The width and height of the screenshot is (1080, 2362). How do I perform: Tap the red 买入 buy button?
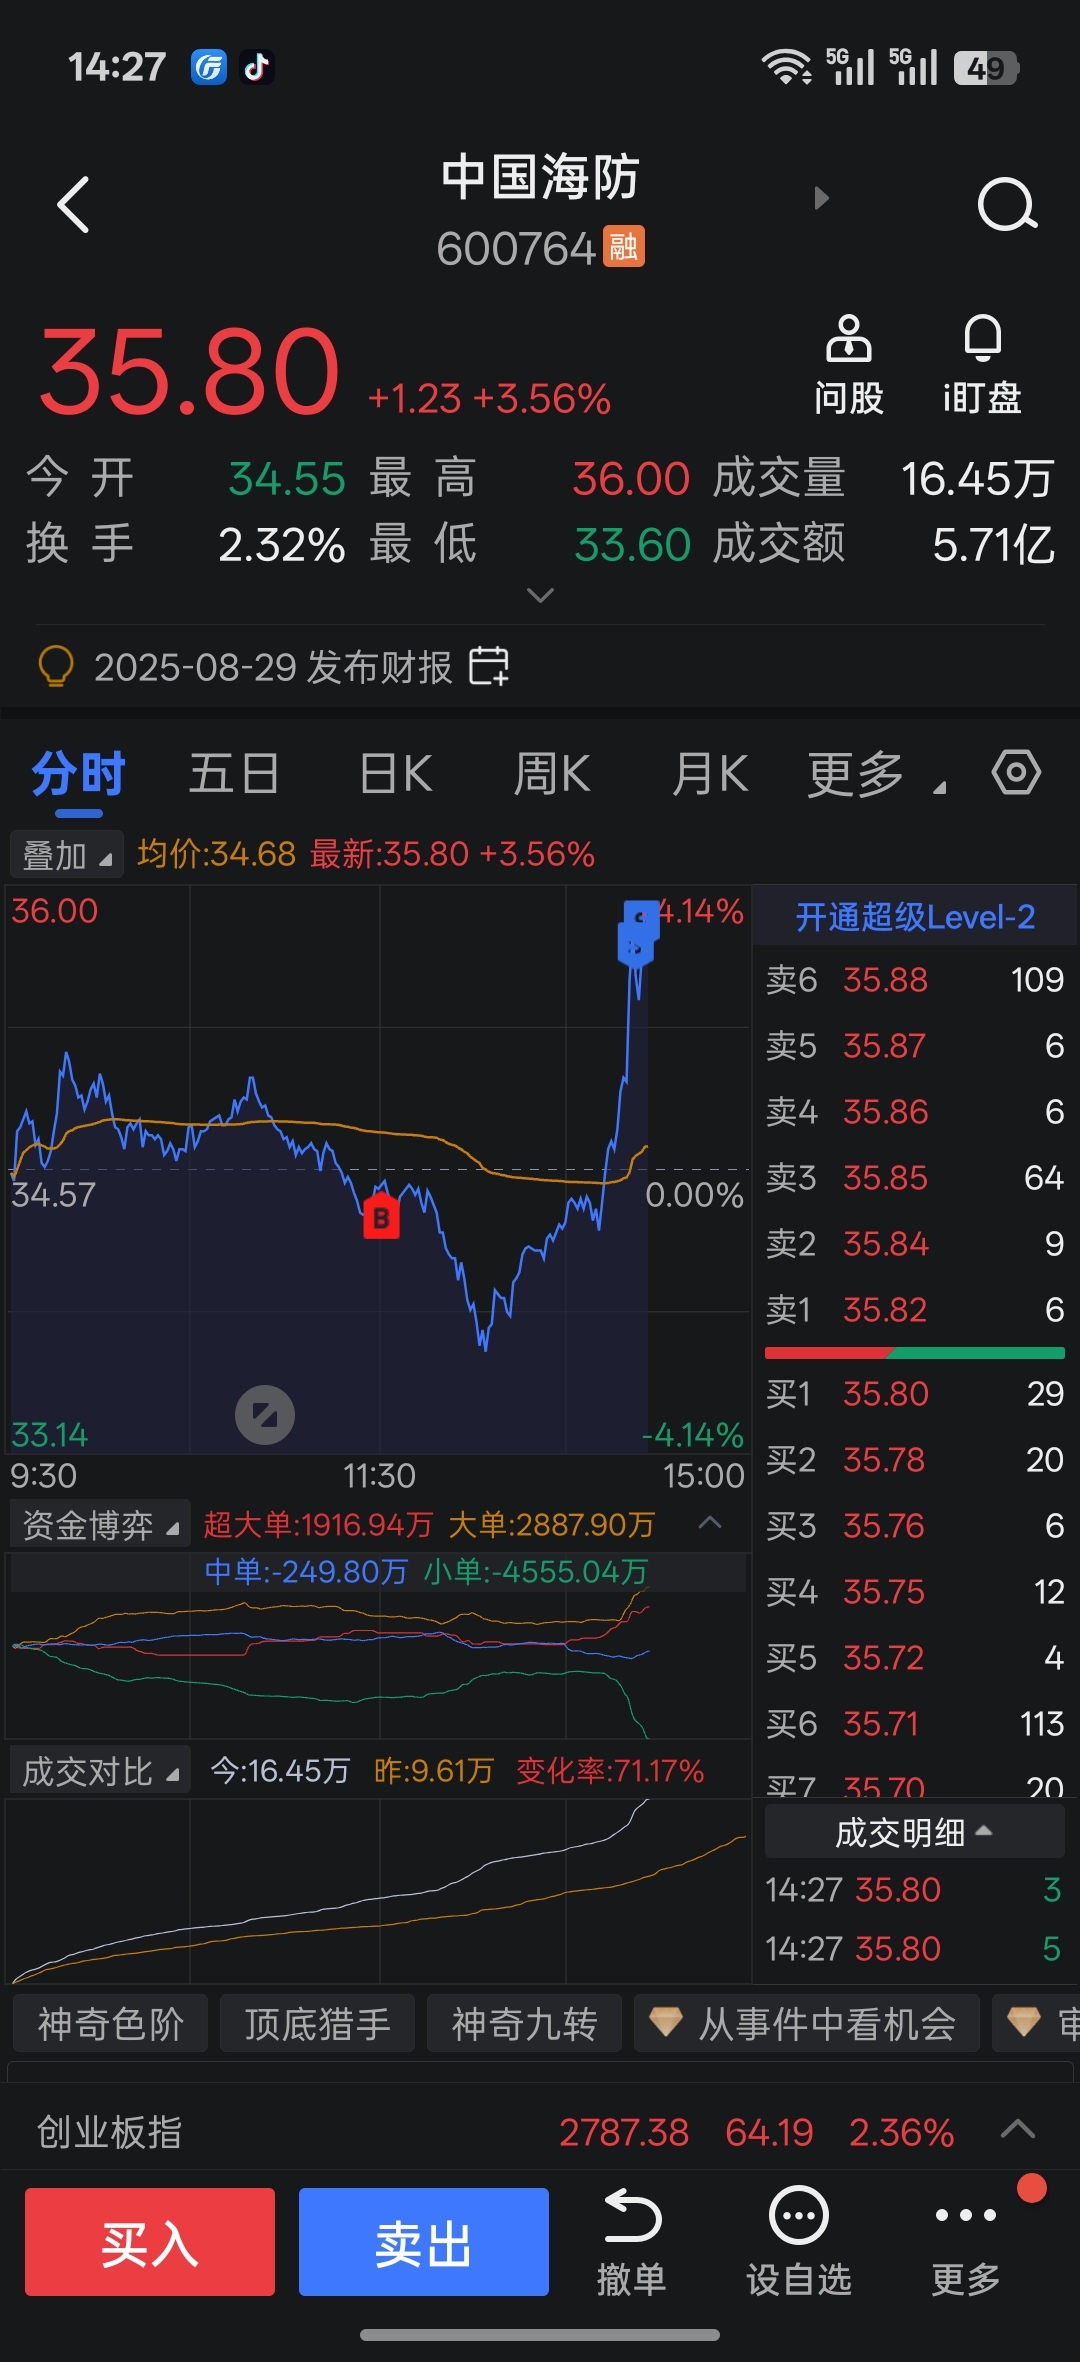pyautogui.click(x=150, y=2242)
